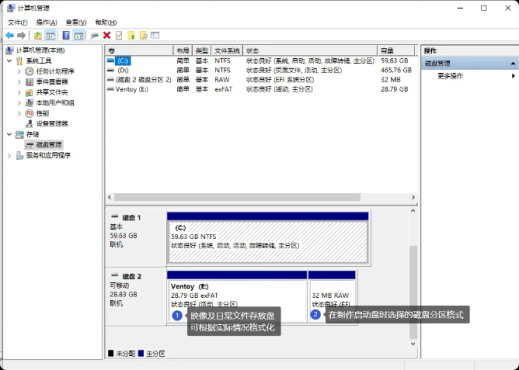Click the last toolbar view settings icon

coord(155,35)
